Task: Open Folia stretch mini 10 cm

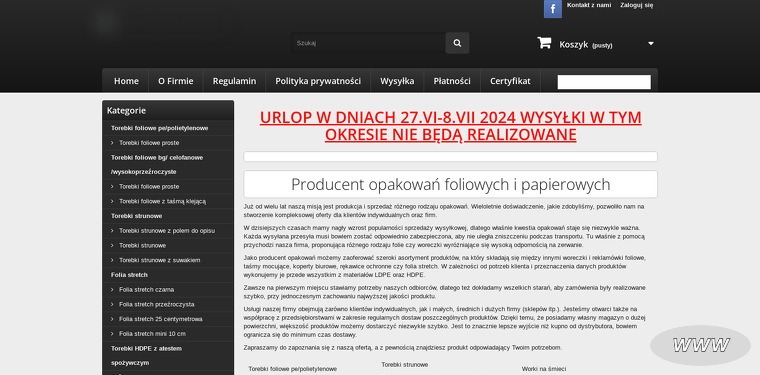Action: (152, 334)
